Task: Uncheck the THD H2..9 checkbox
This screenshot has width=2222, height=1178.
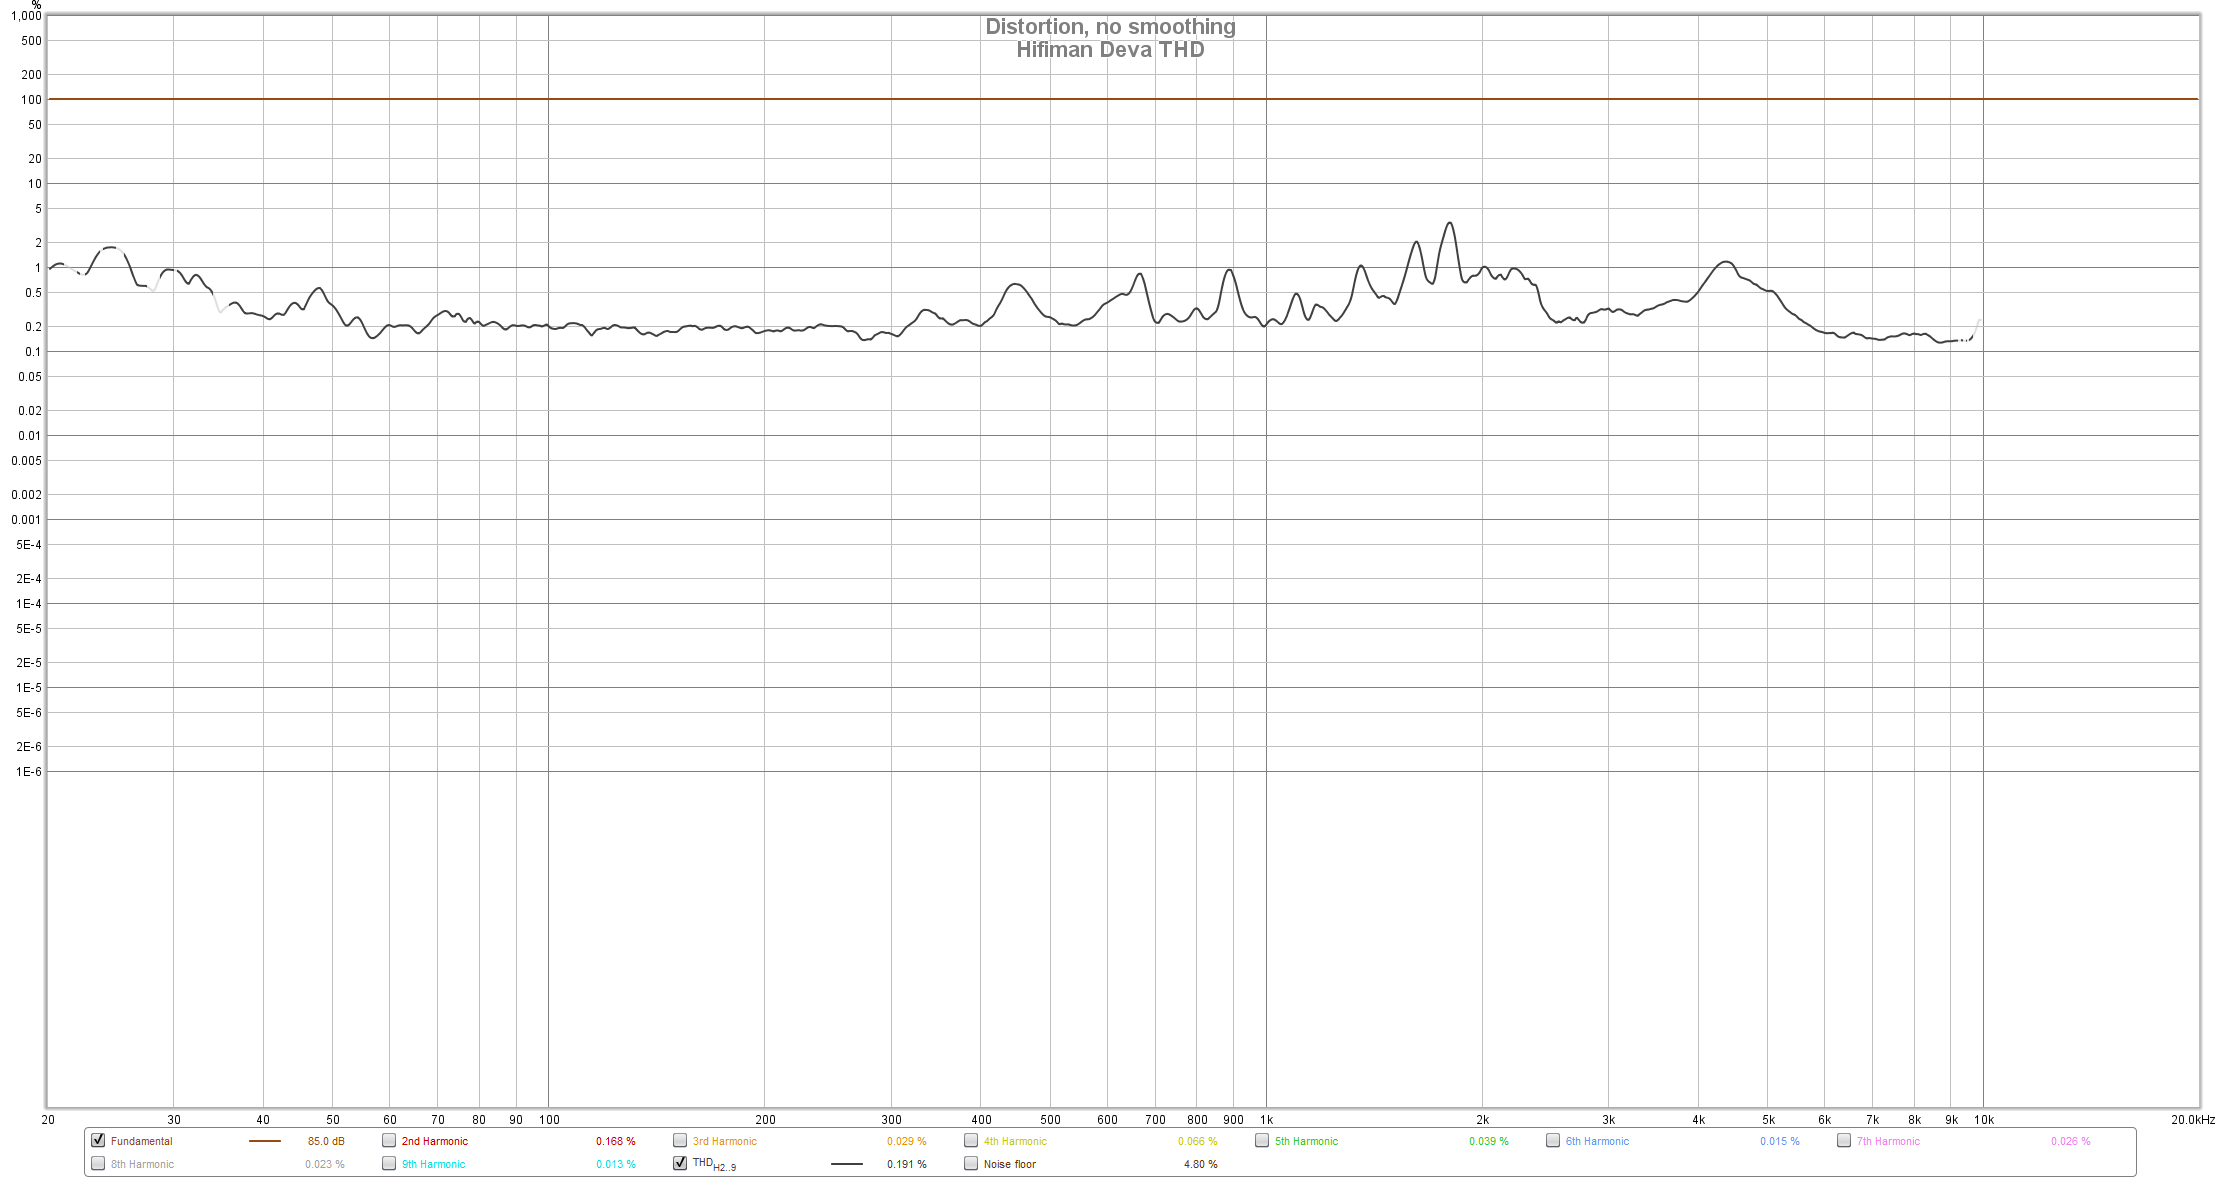Action: [680, 1163]
